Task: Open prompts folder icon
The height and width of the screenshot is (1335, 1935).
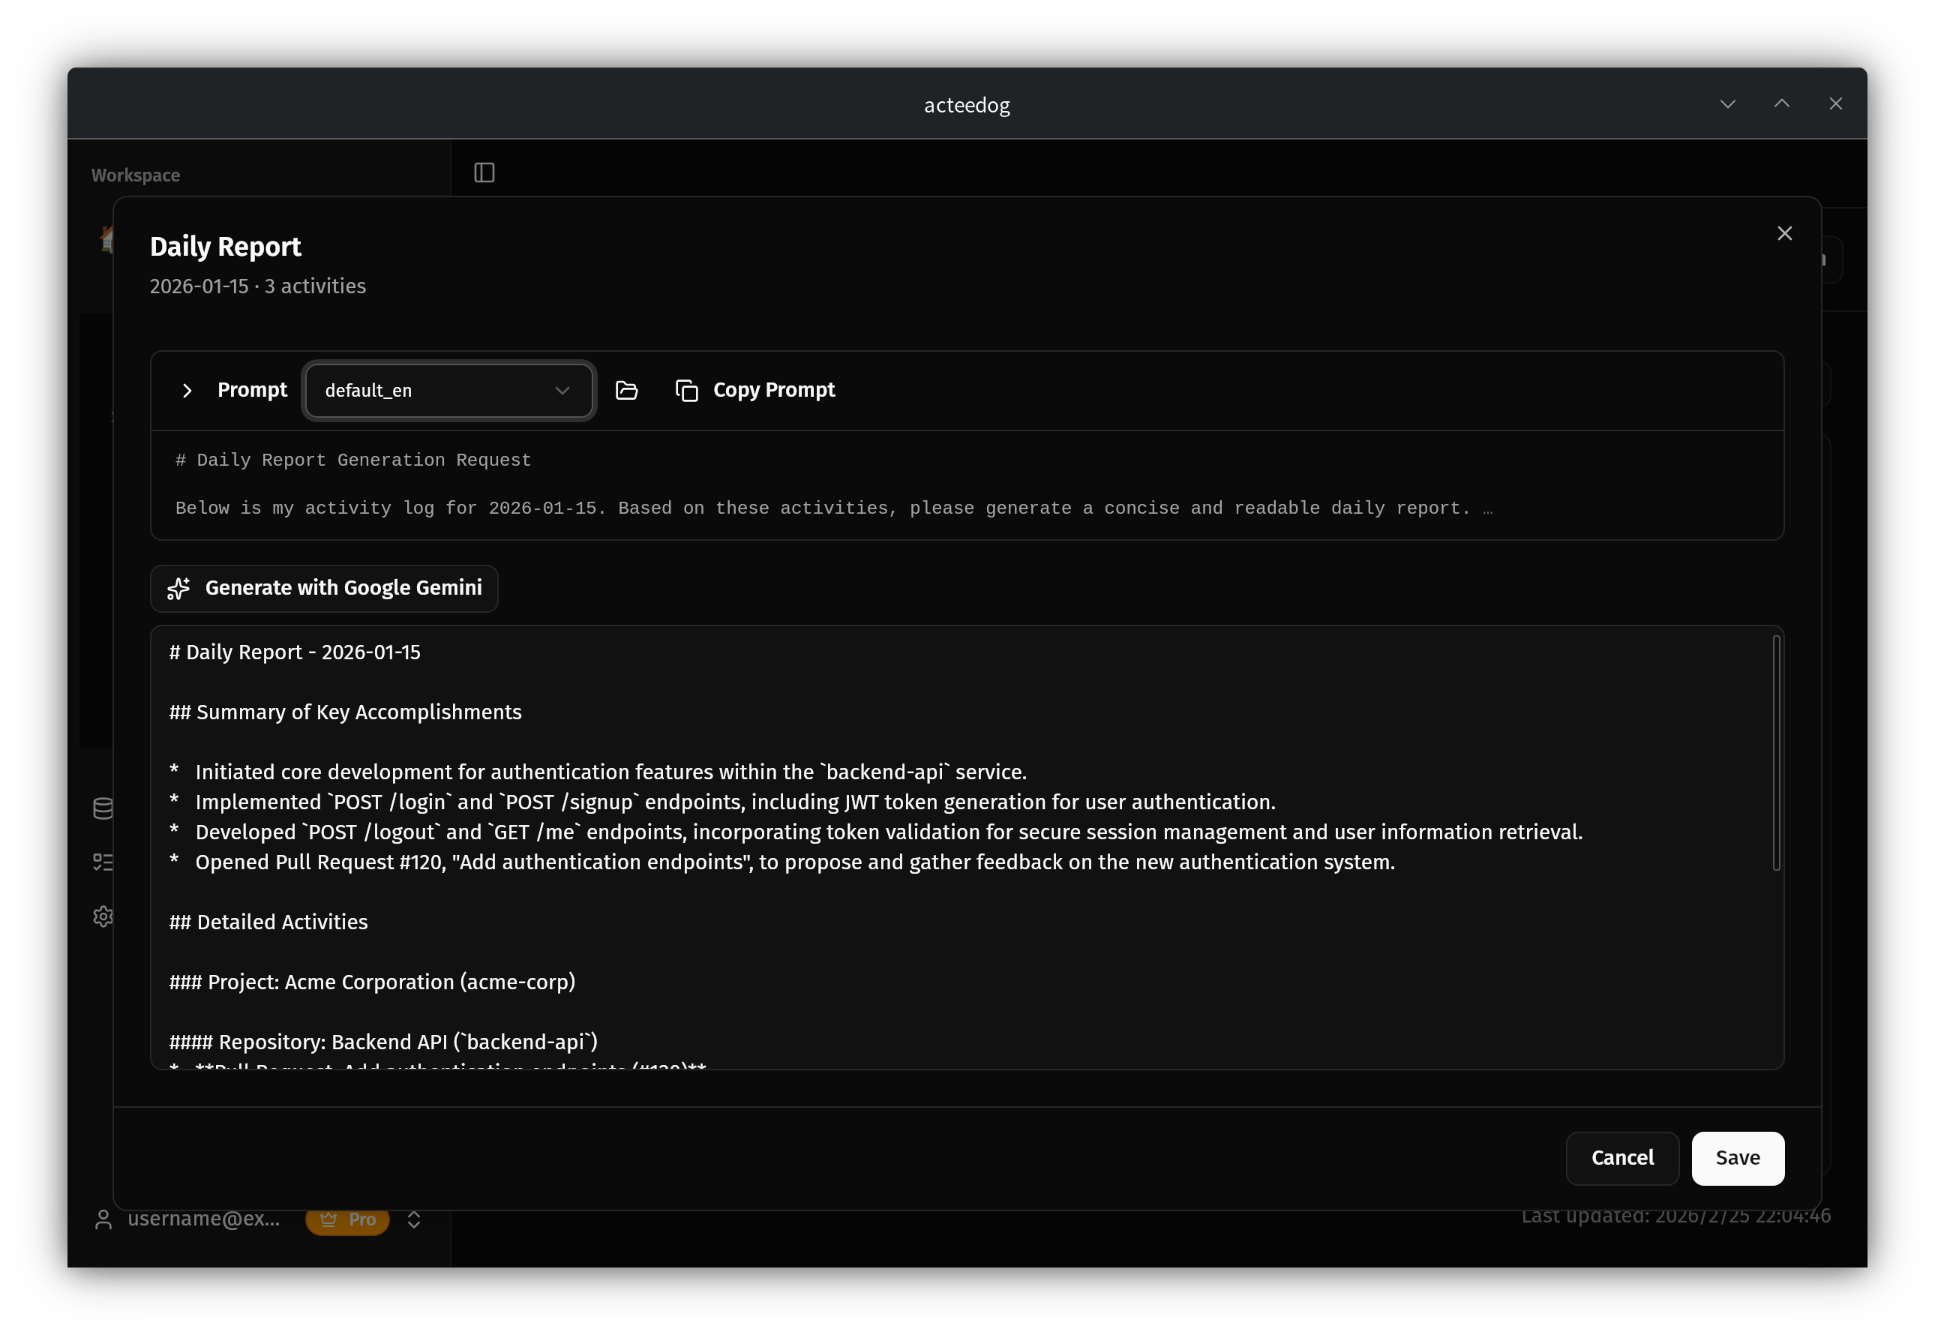Action: (x=626, y=390)
